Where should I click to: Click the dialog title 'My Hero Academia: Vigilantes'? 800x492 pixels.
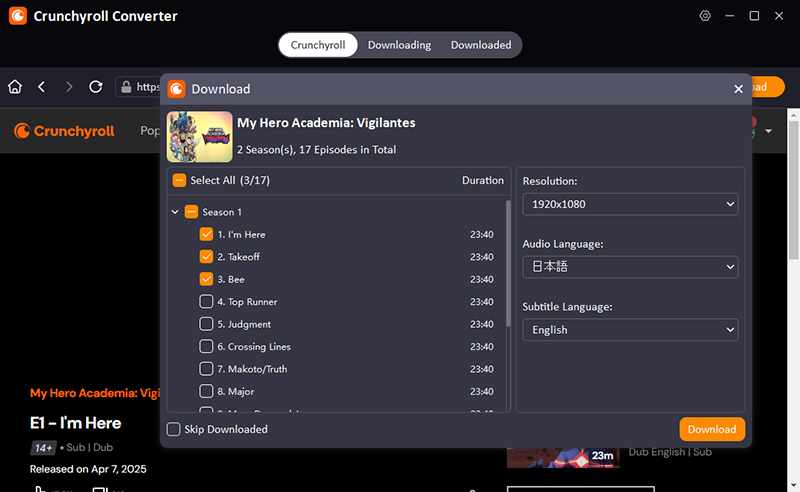(326, 123)
